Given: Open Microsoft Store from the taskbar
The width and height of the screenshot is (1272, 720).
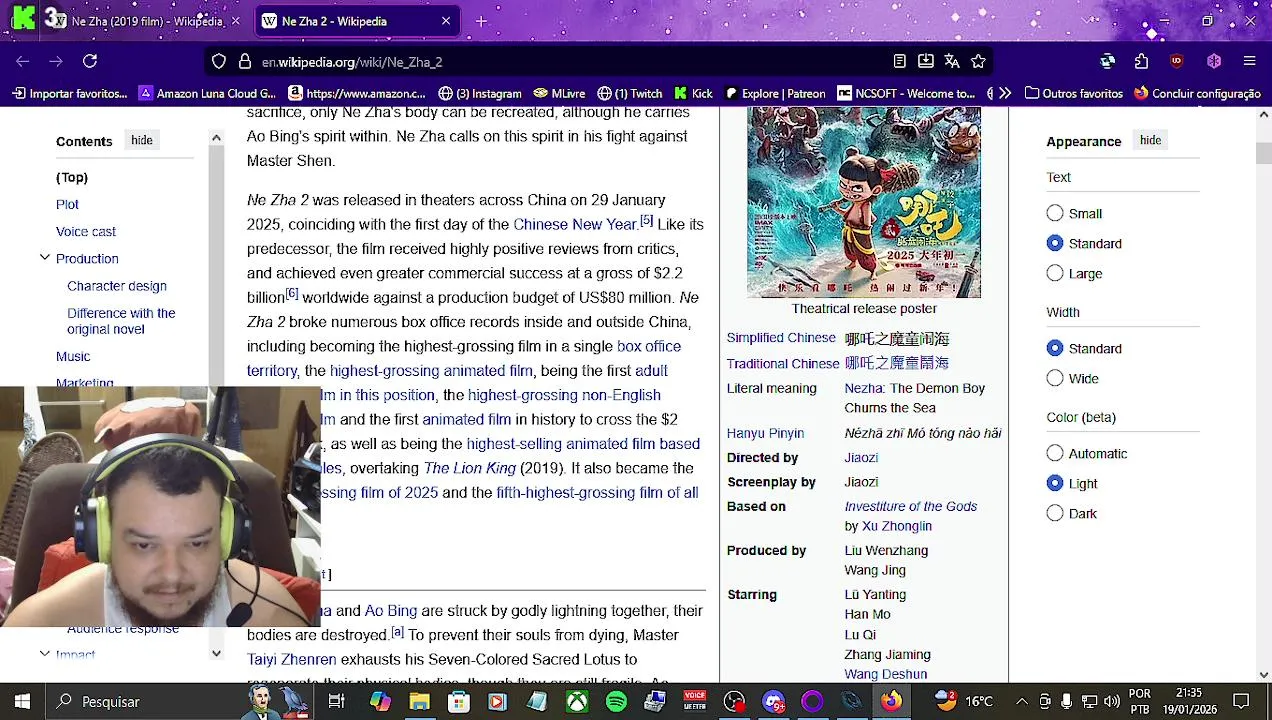Looking at the screenshot, I should (458, 701).
